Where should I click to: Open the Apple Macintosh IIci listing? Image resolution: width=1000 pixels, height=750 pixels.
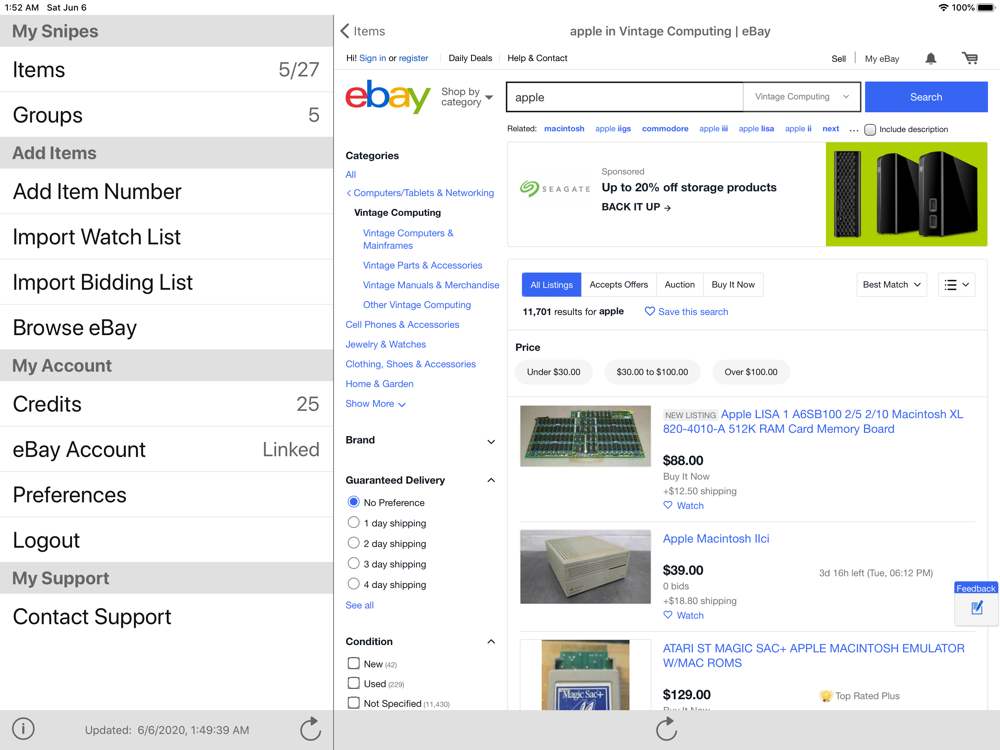(716, 539)
